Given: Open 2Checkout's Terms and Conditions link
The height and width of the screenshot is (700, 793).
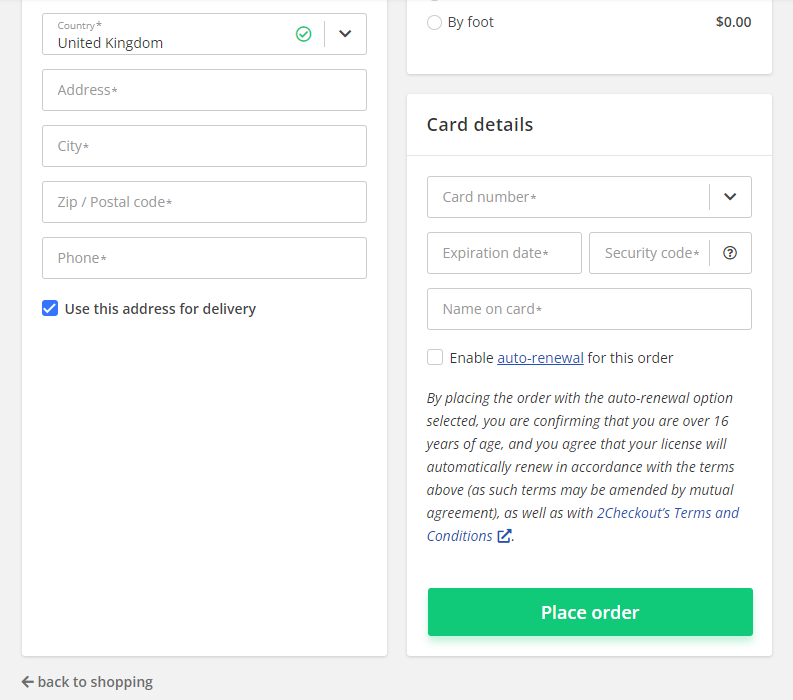Looking at the screenshot, I should pyautogui.click(x=583, y=524).
